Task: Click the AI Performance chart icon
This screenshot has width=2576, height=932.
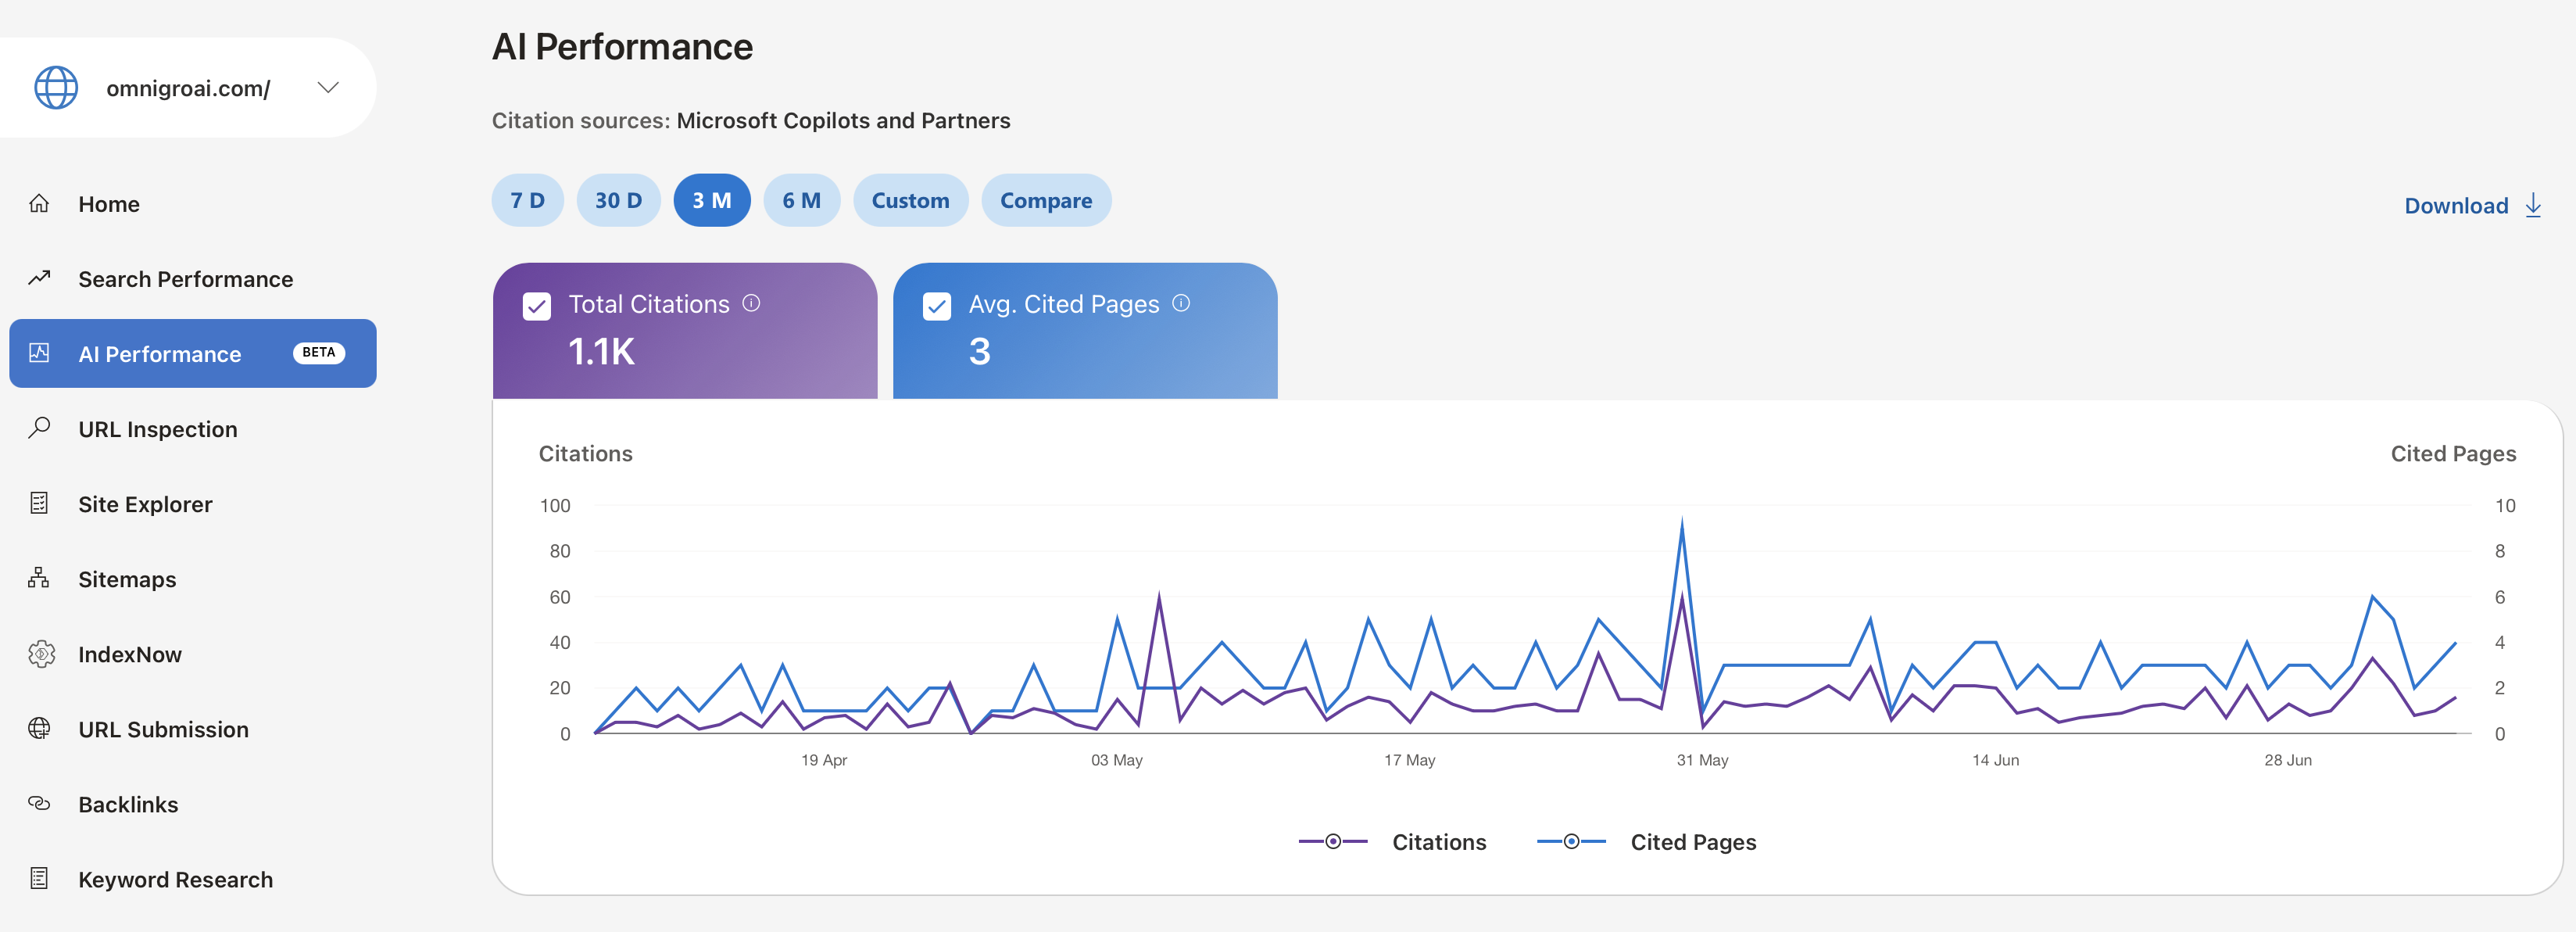Action: tap(39, 353)
